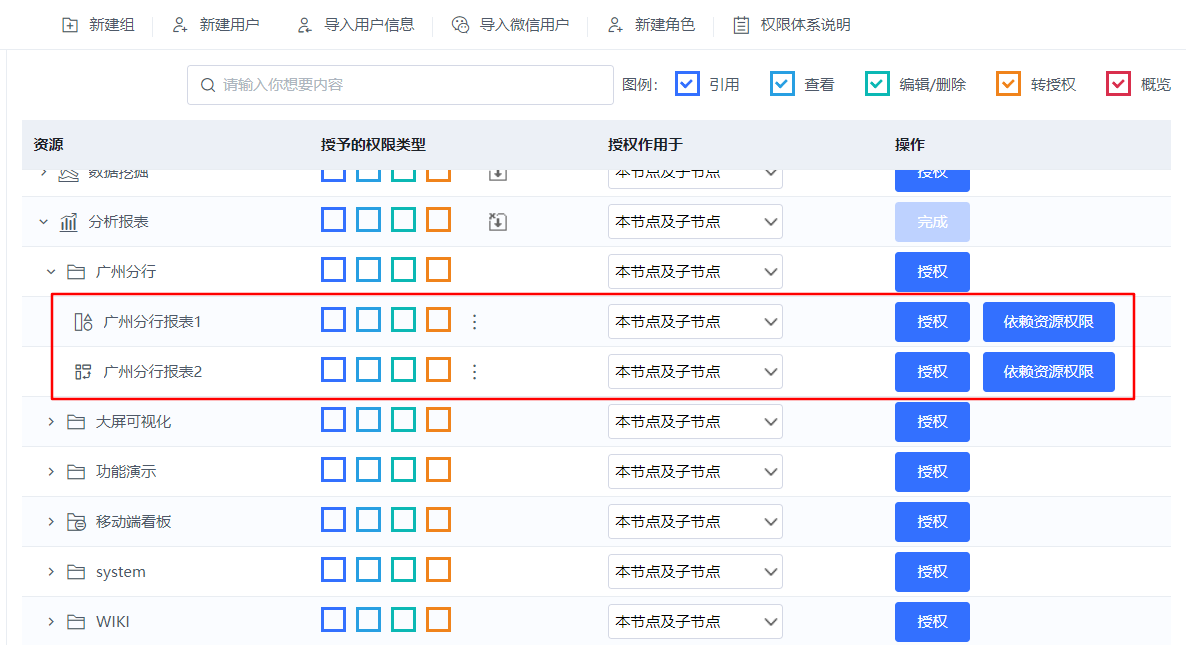
Task: Check the orange 转授权 box for 分析报表
Action: pos(439,220)
